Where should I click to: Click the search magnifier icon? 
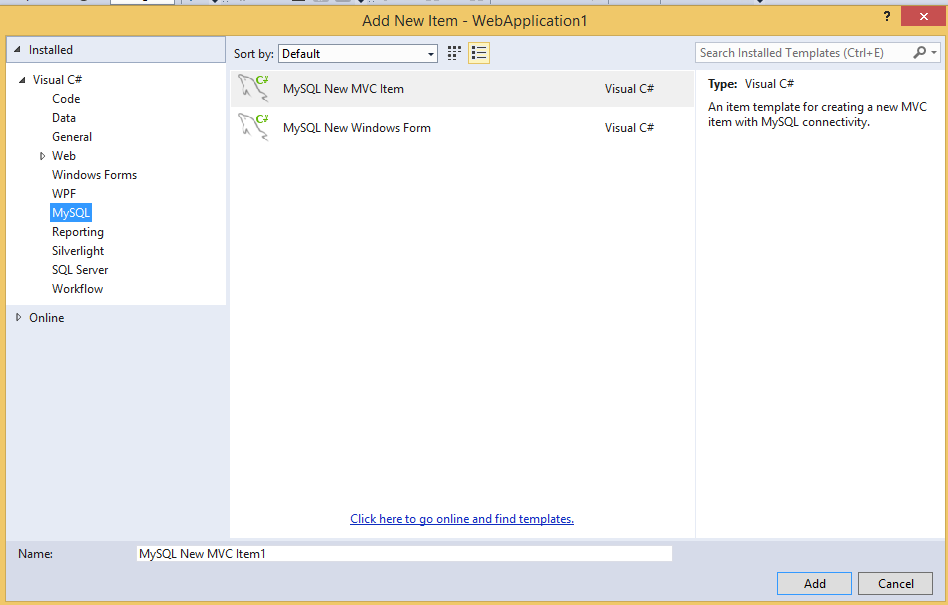[919, 53]
